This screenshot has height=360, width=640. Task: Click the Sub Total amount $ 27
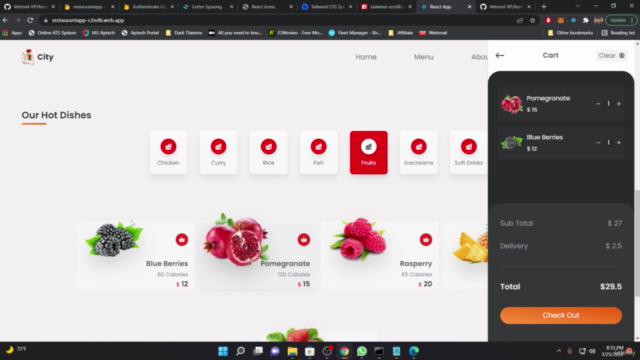(x=614, y=223)
